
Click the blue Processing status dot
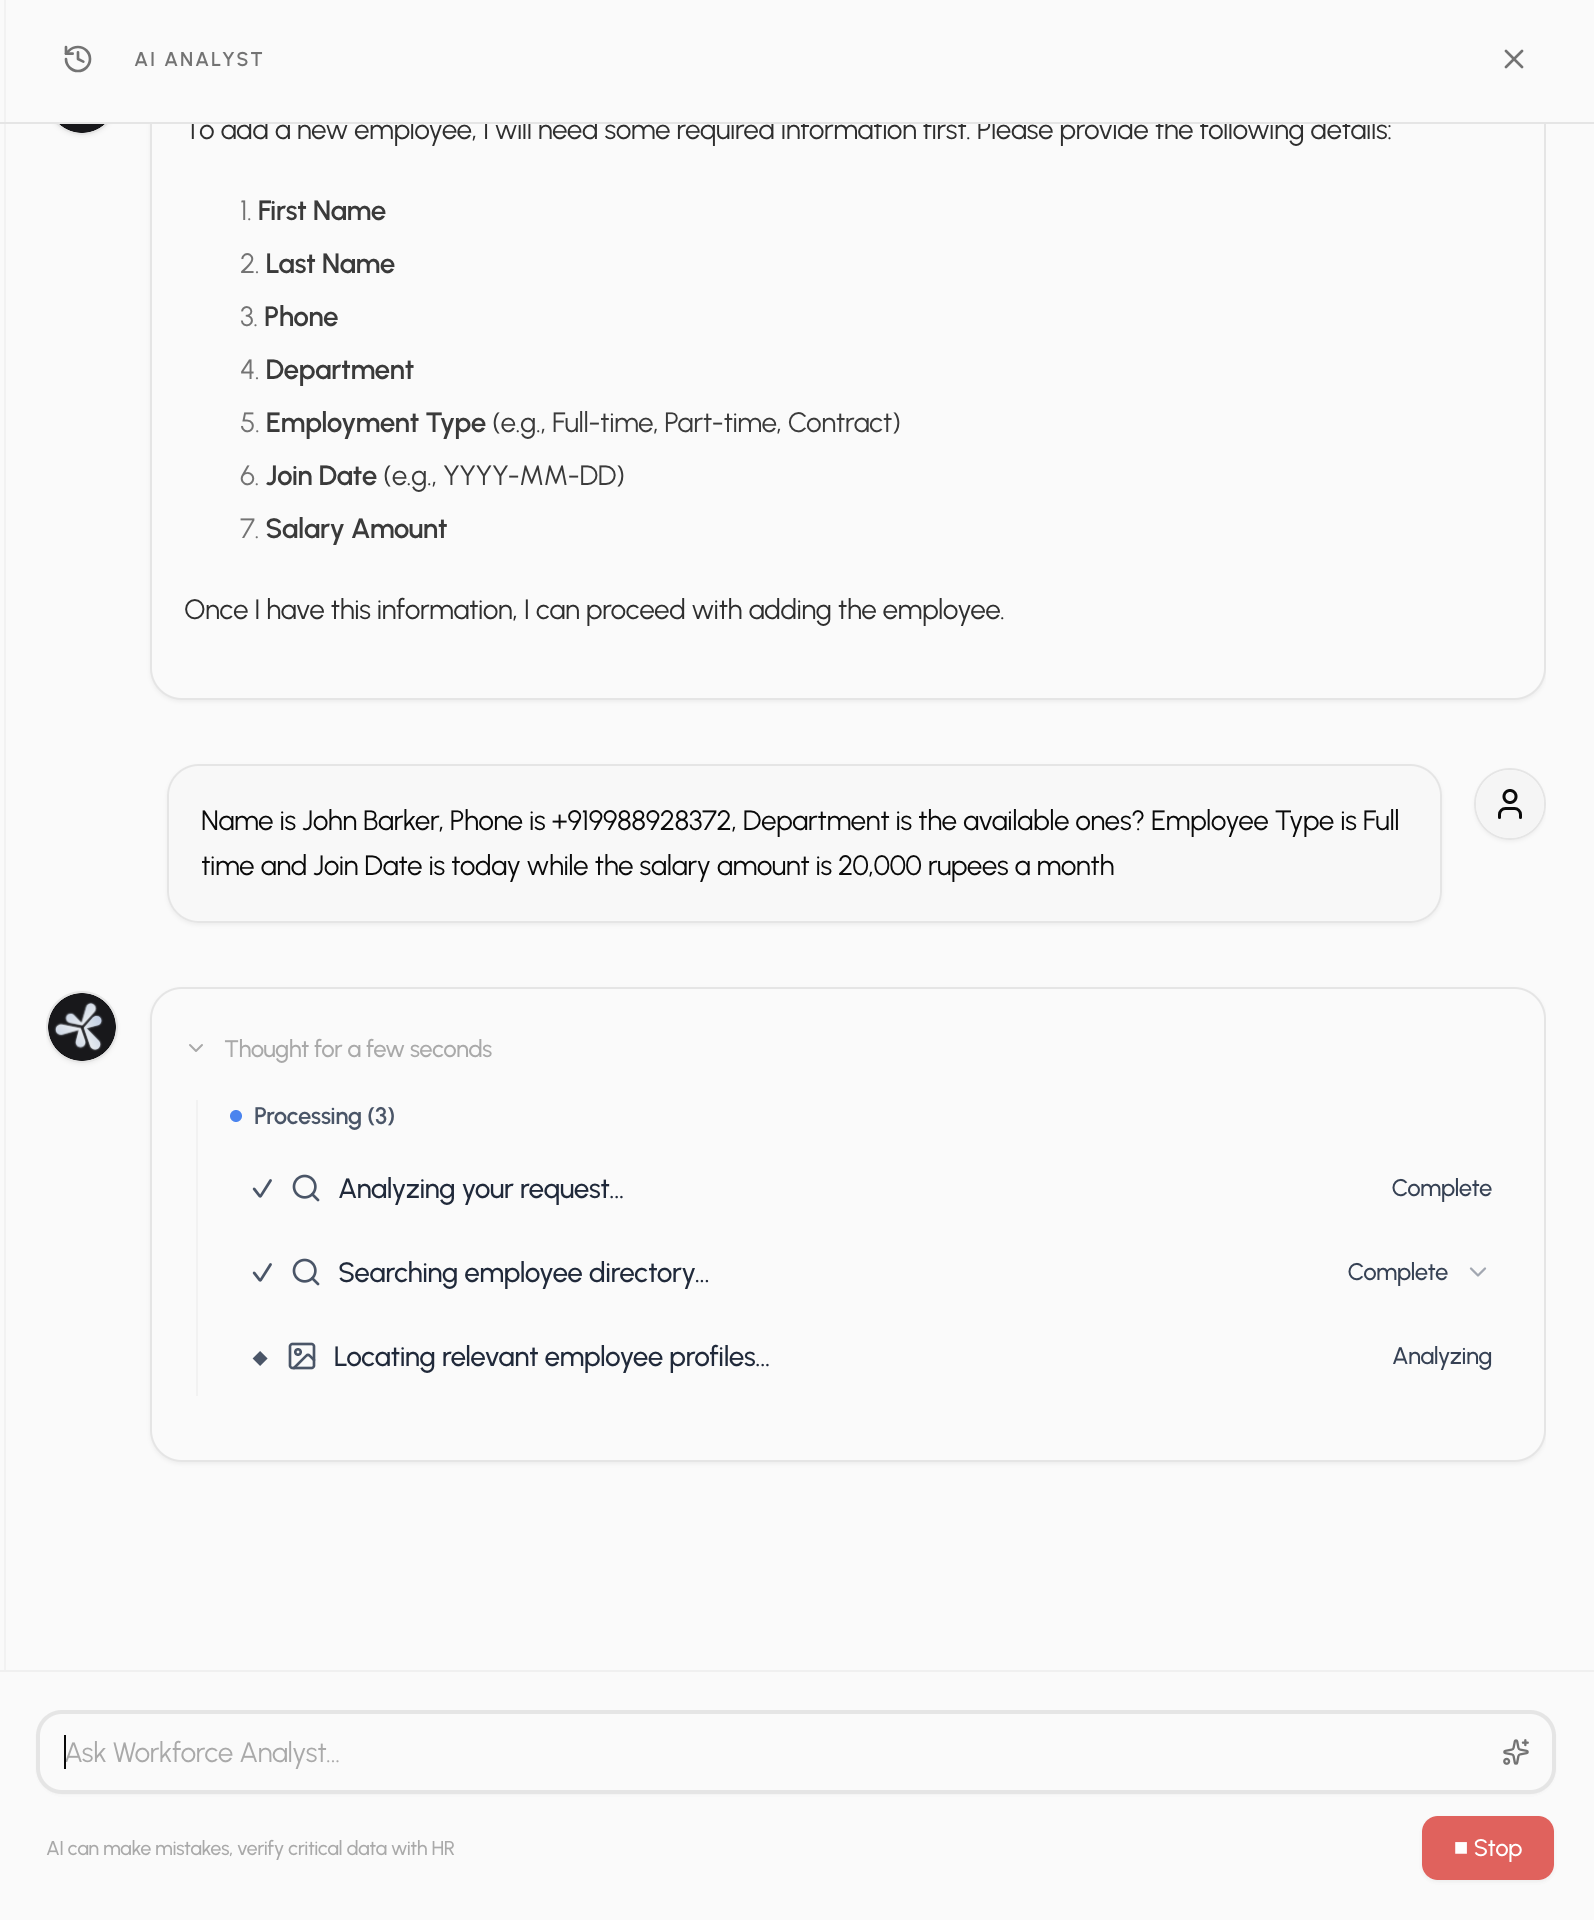click(x=236, y=1114)
